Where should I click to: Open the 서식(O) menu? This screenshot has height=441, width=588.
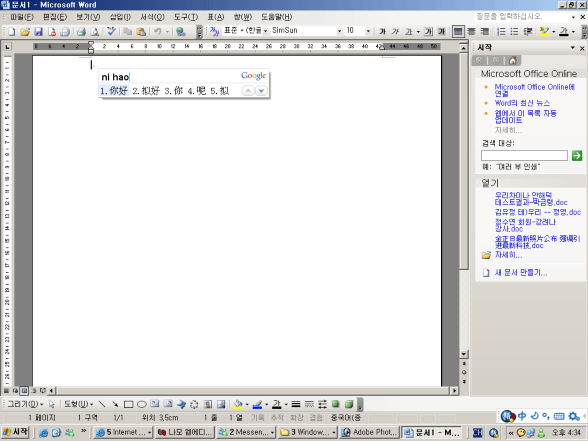(x=152, y=17)
